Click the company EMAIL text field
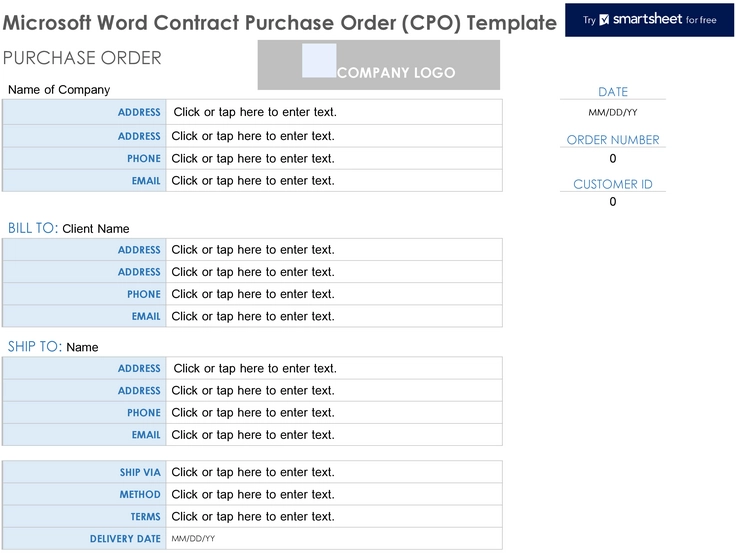Screen dimensions: 736x553 tap(334, 181)
